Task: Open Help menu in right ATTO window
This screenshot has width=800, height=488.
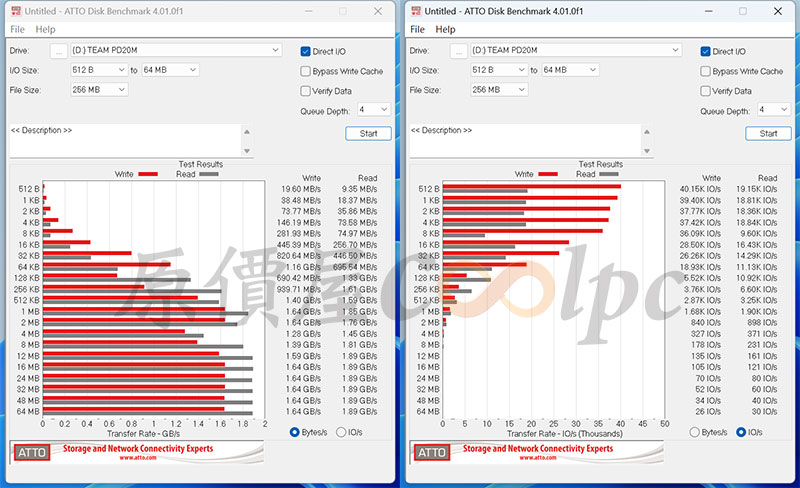Action: (x=445, y=29)
